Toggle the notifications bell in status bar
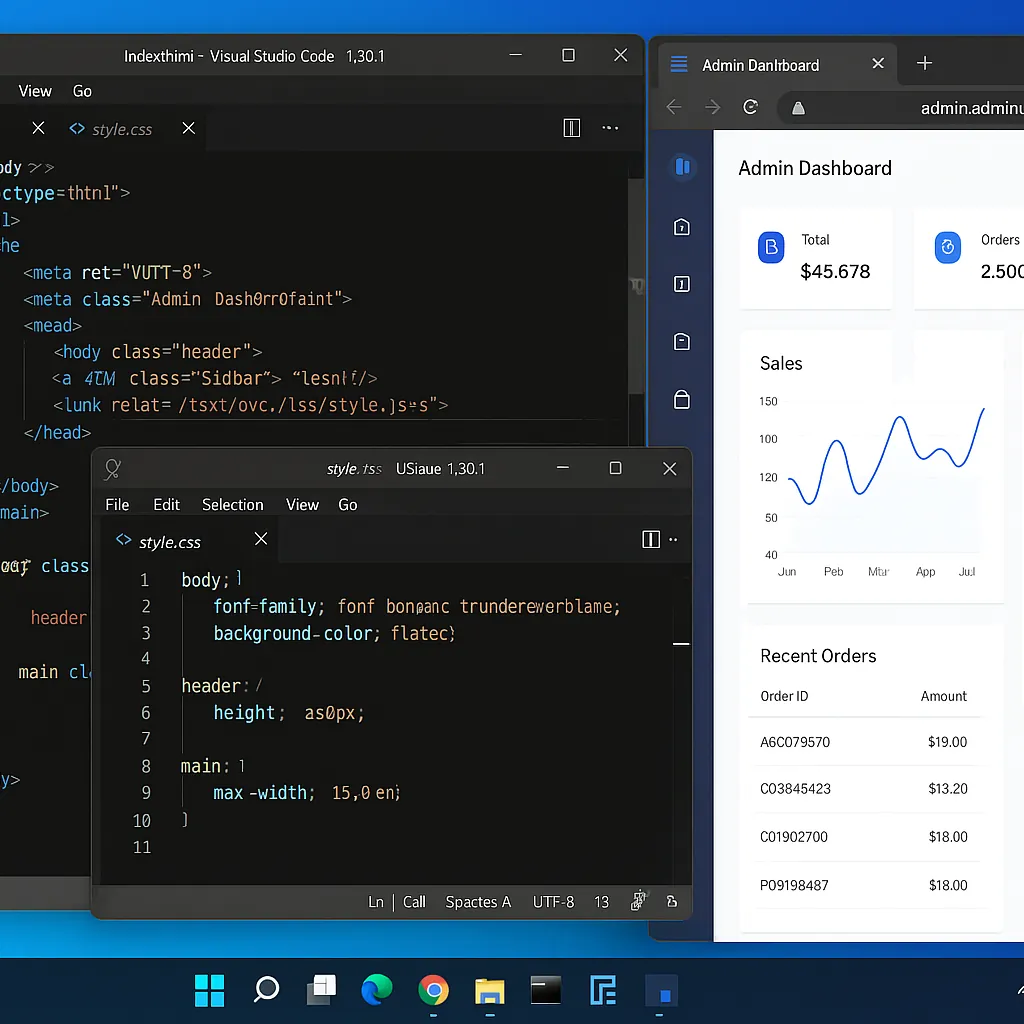Screen dimensions: 1024x1024 pyautogui.click(x=671, y=901)
